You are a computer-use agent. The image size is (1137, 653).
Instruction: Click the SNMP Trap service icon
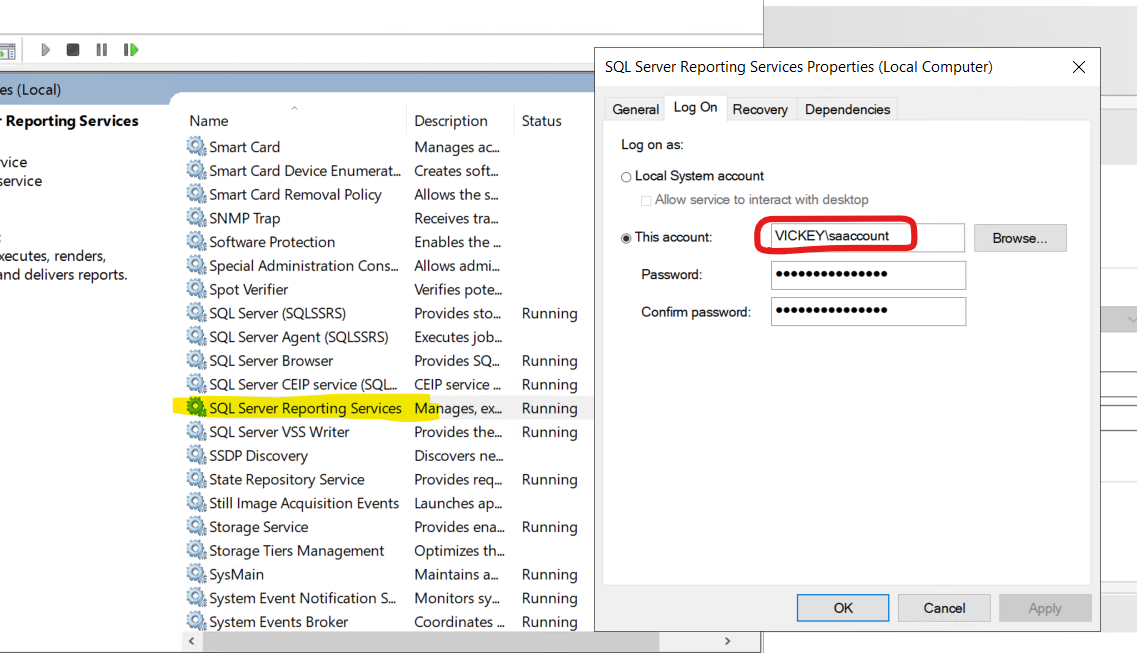tap(194, 218)
